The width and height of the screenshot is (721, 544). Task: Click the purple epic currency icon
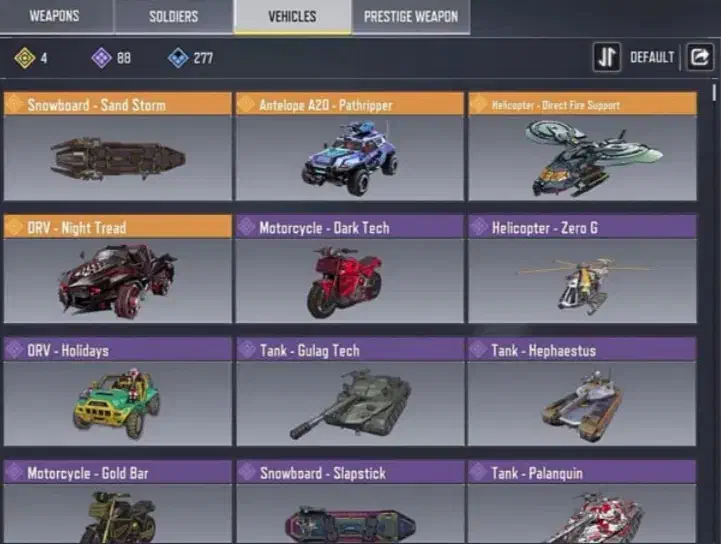101,58
